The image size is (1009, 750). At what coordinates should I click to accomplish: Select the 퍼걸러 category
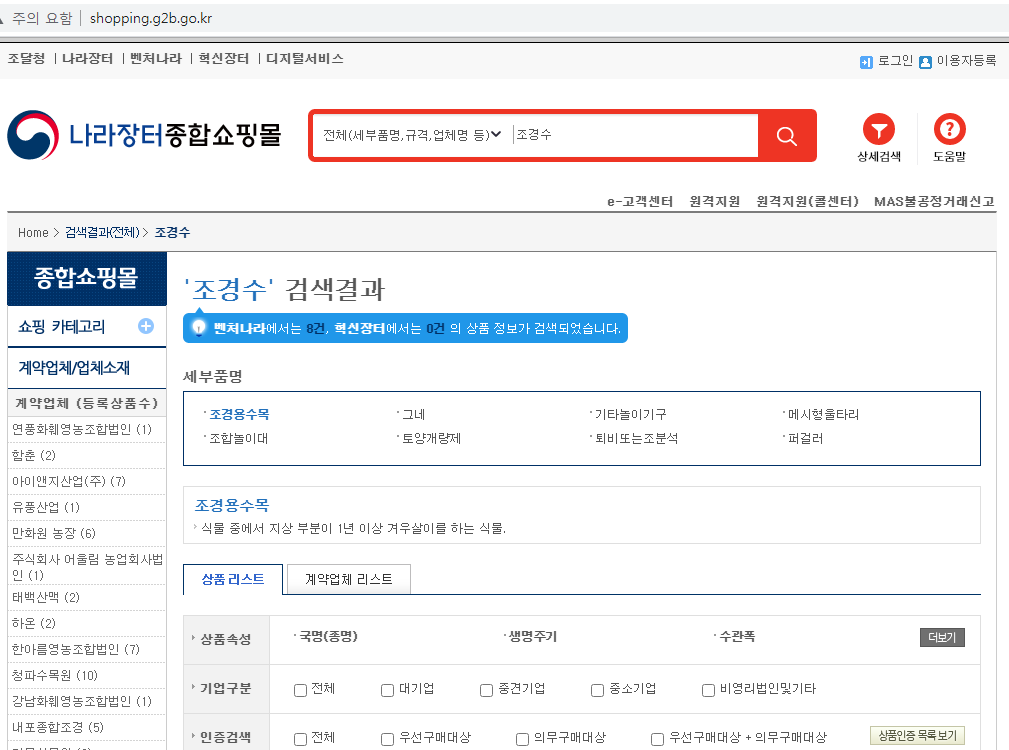click(x=805, y=439)
